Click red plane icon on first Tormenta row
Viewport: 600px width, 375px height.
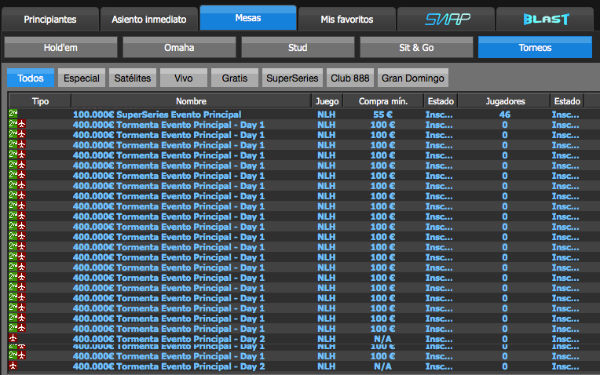tap(22, 124)
